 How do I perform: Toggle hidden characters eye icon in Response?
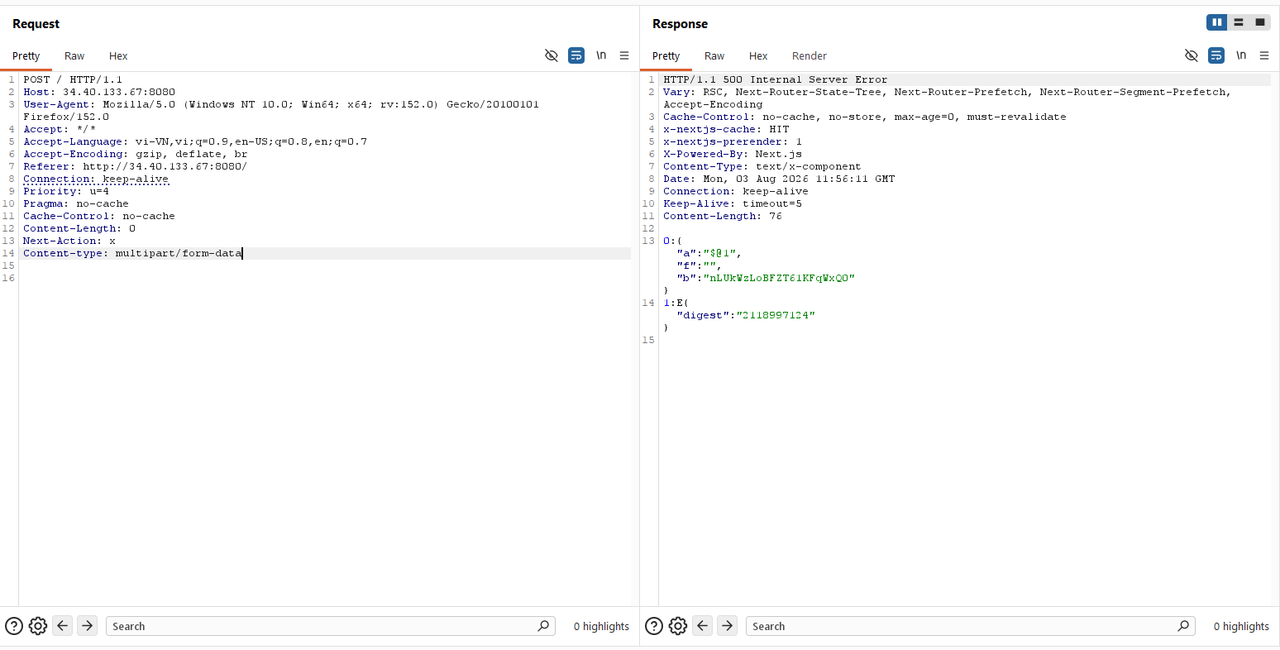(1191, 56)
